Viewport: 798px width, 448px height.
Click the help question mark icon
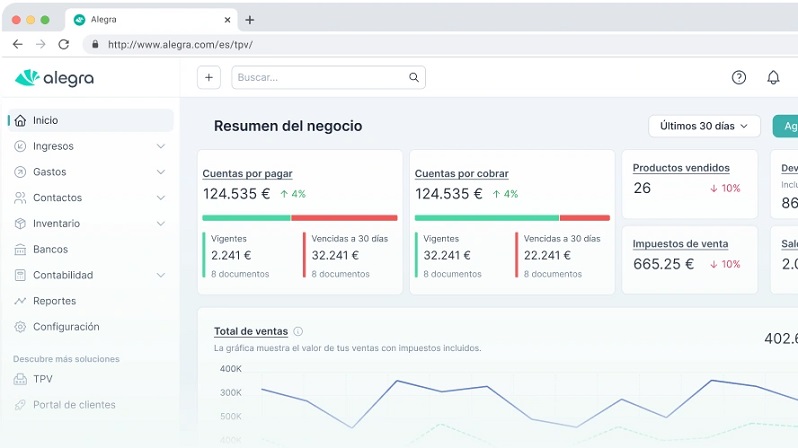click(x=739, y=78)
